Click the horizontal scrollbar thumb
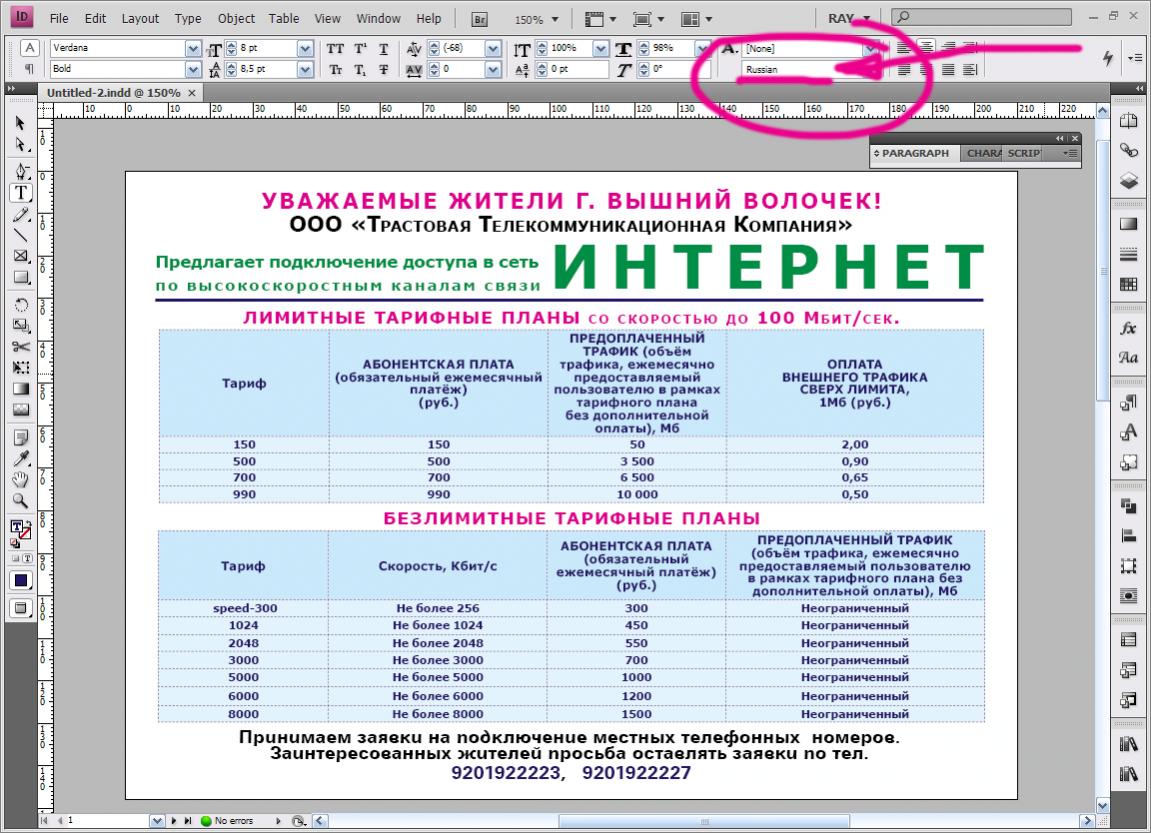 tap(704, 821)
